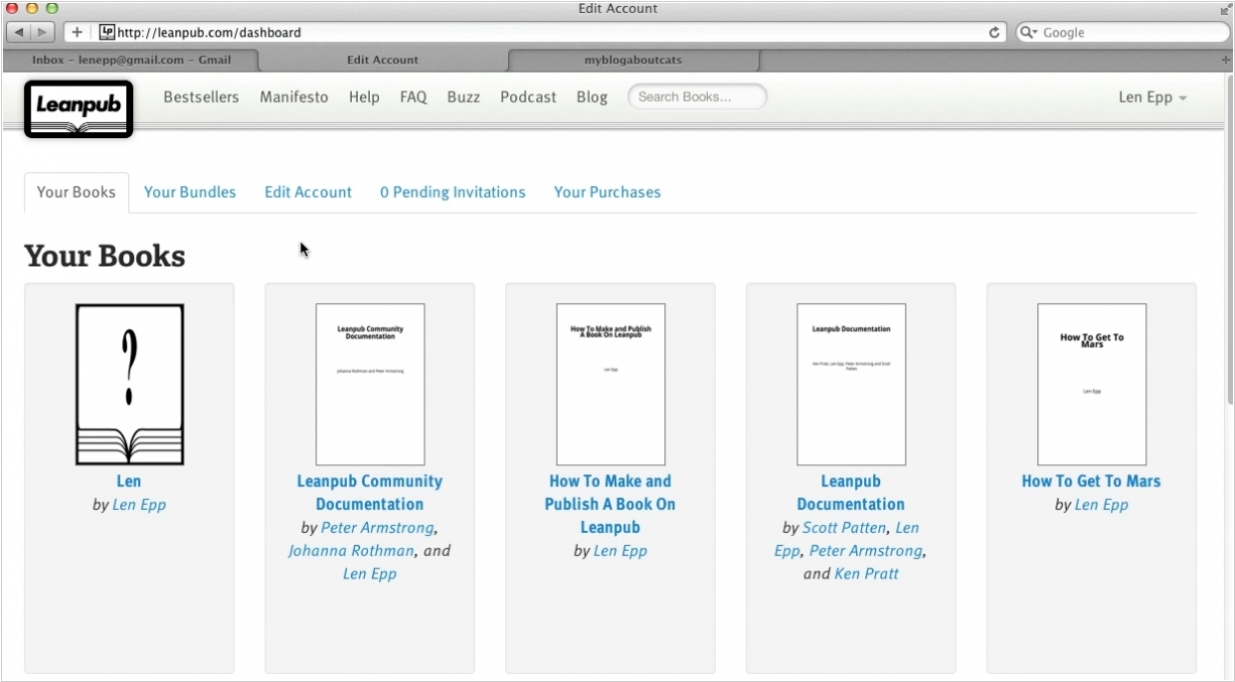
Task: Open the book titled Len
Action: [129, 481]
